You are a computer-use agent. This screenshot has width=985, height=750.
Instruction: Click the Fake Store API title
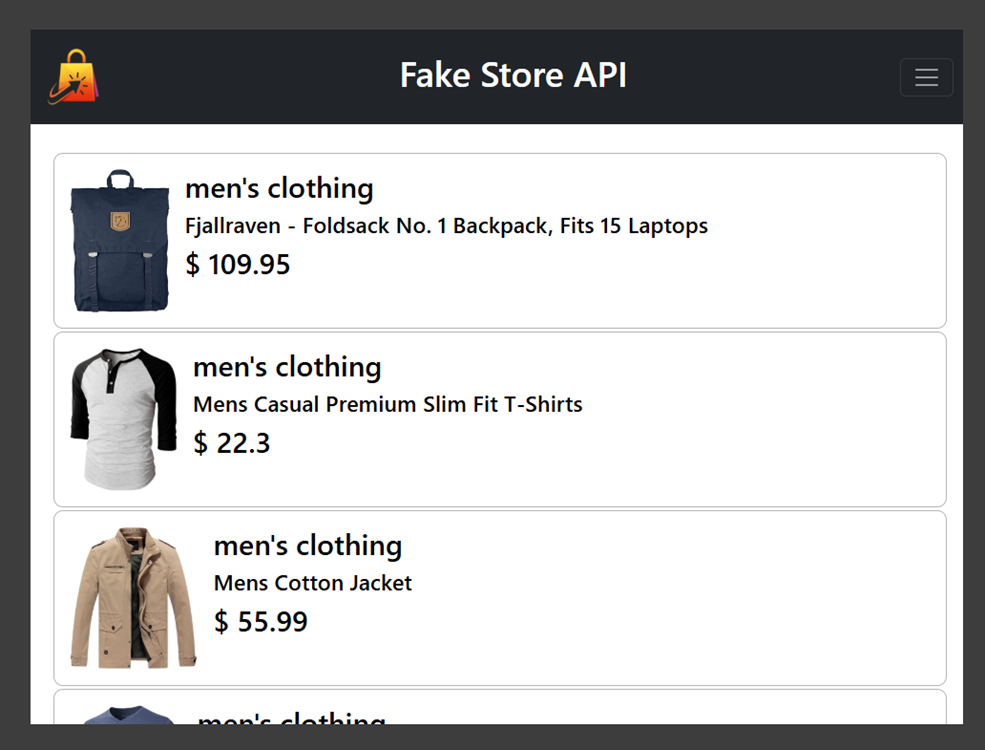(x=512, y=76)
